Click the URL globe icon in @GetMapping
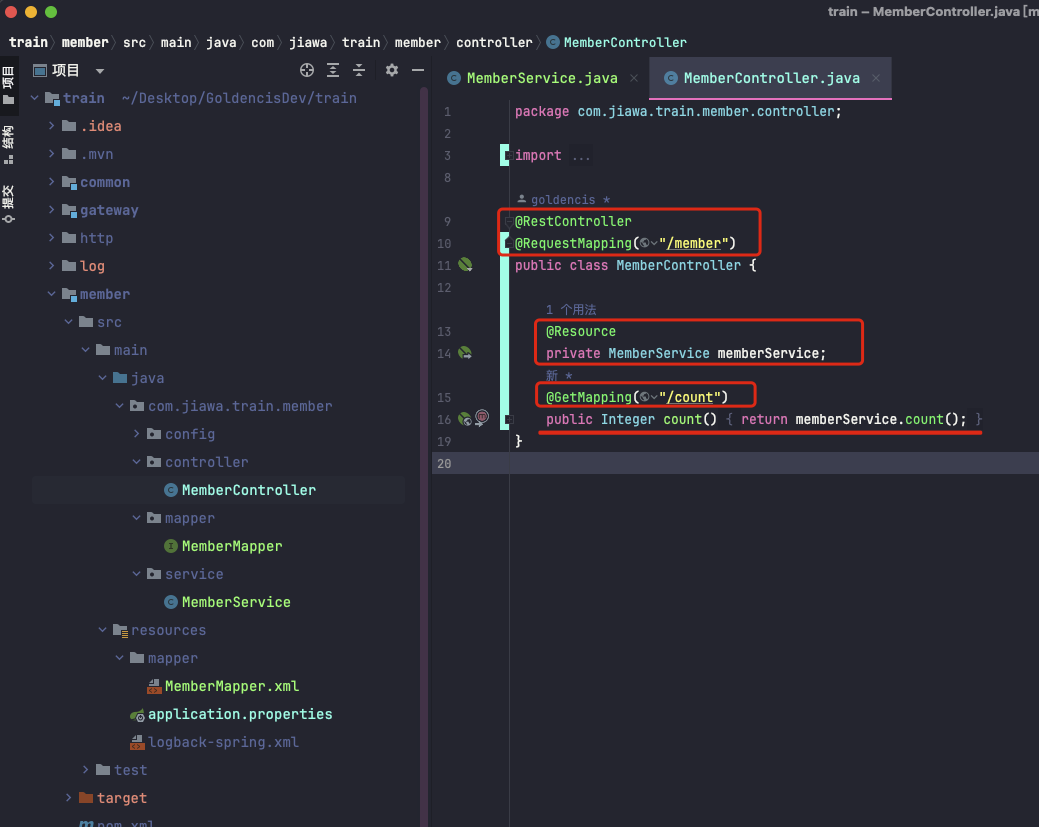 click(x=647, y=397)
